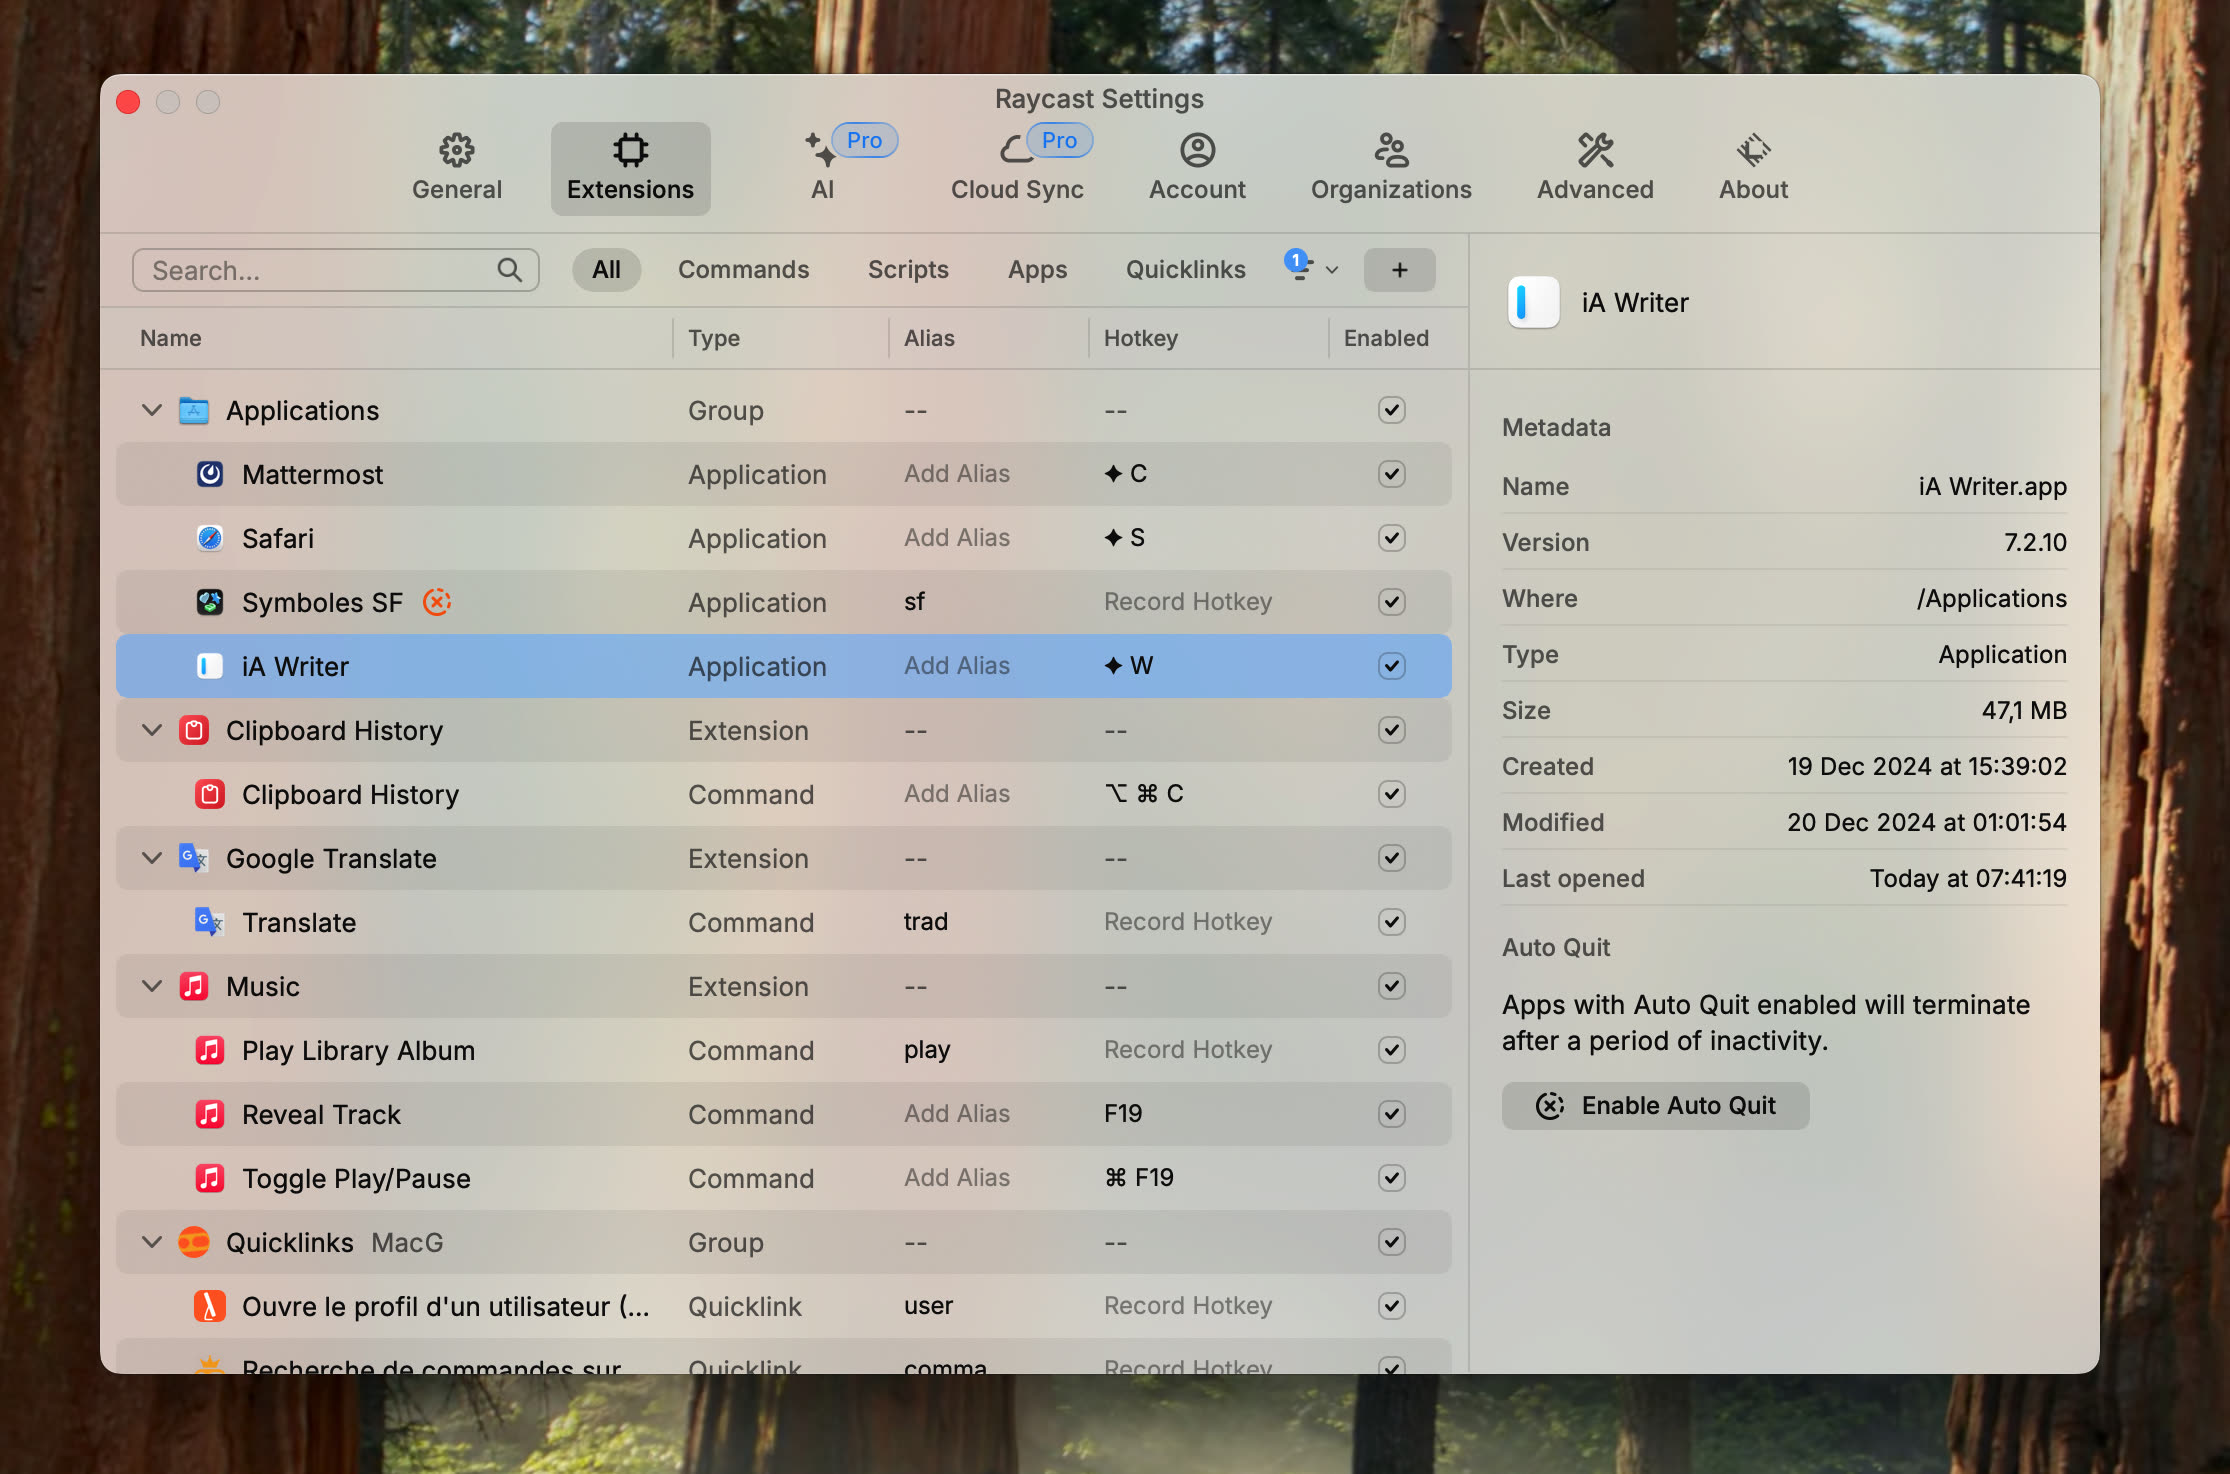Switch to the AI settings tab
This screenshot has width=2230, height=1474.
pyautogui.click(x=823, y=168)
